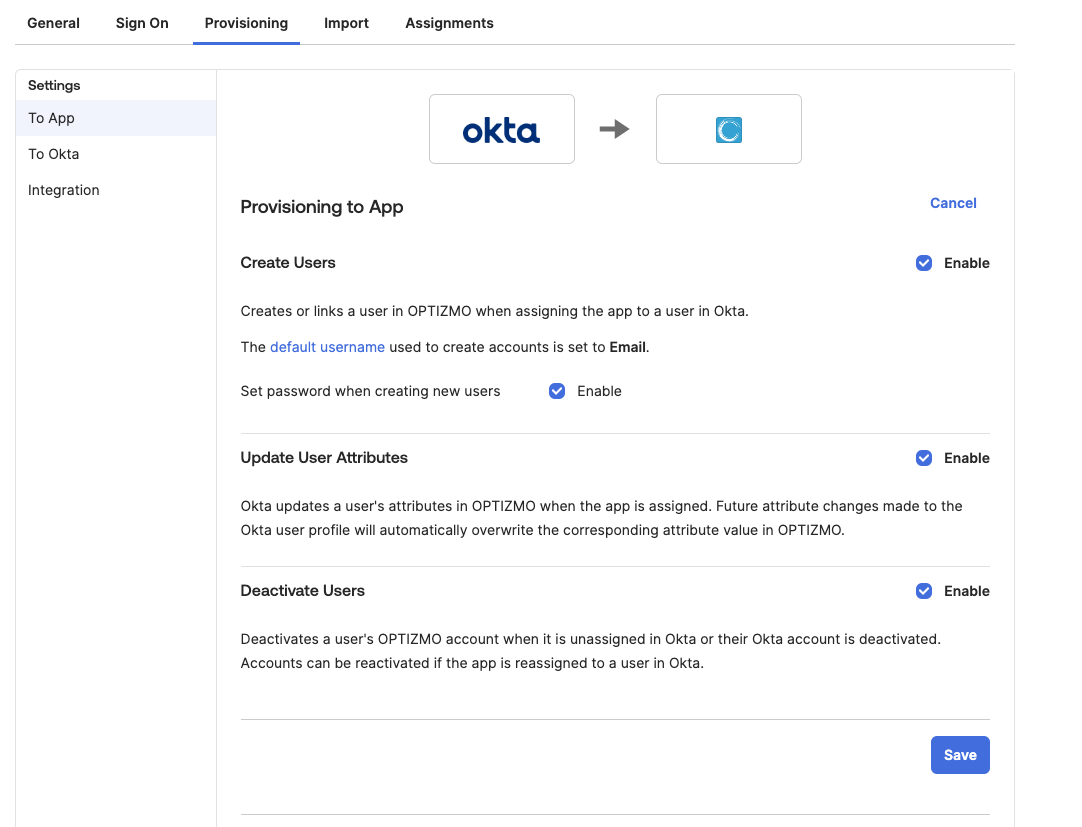Screen dimensions: 1082x827
Task: Open the default username link
Action: 327,347
